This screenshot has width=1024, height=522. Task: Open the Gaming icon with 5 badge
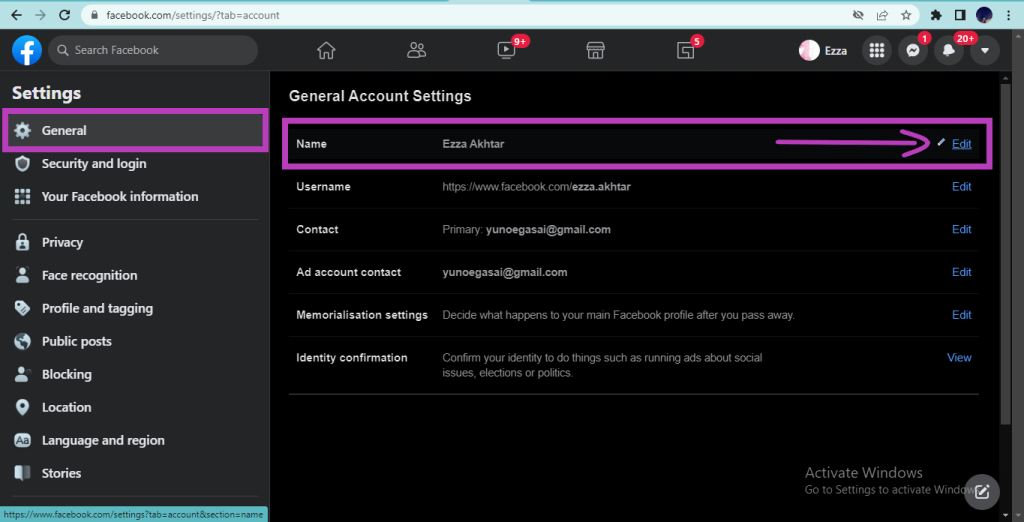pyautogui.click(x=685, y=50)
